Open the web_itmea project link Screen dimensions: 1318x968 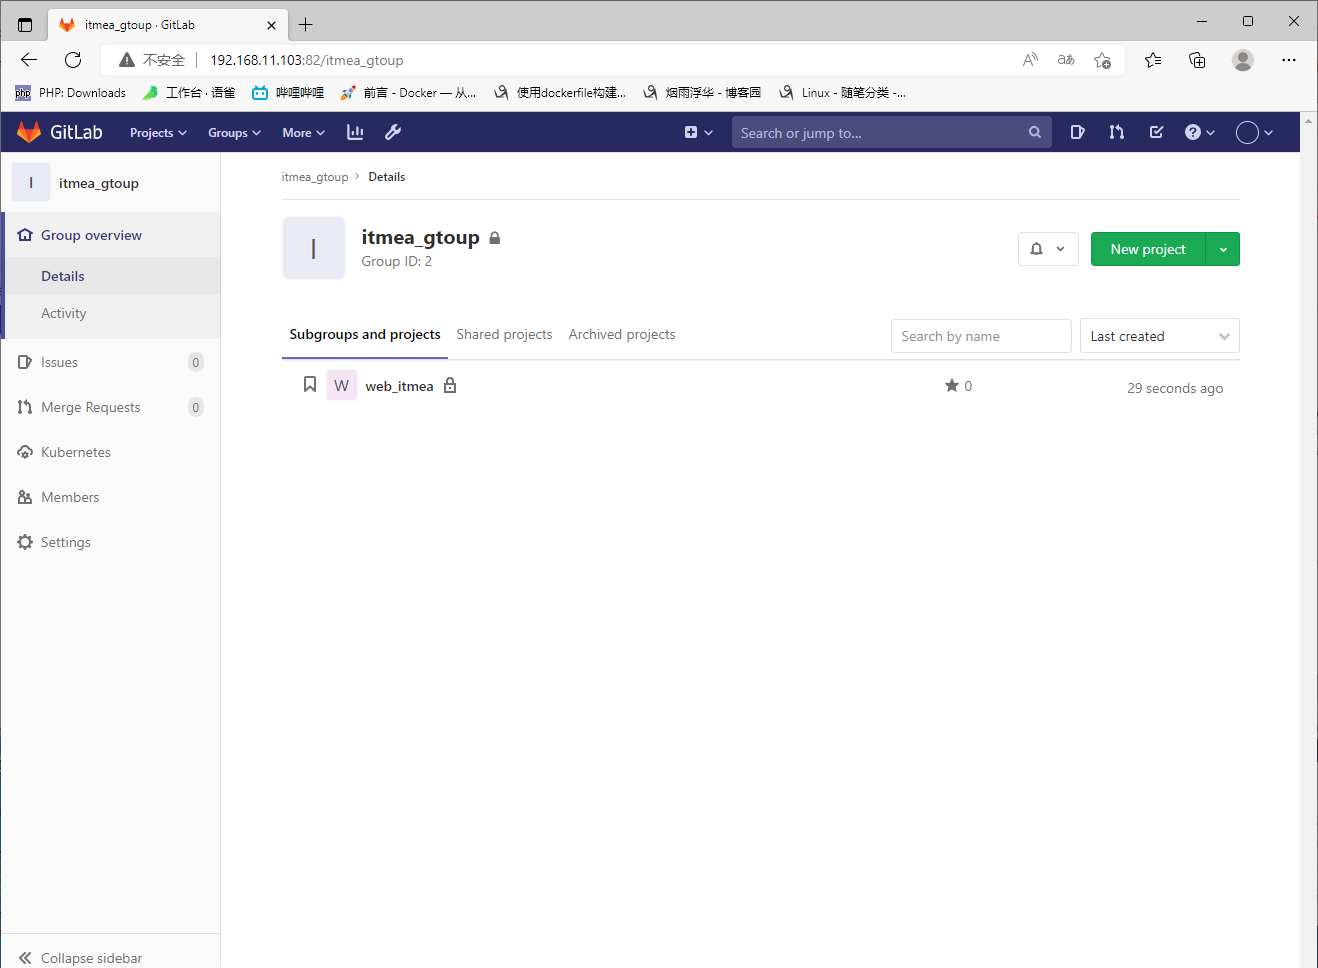[399, 386]
